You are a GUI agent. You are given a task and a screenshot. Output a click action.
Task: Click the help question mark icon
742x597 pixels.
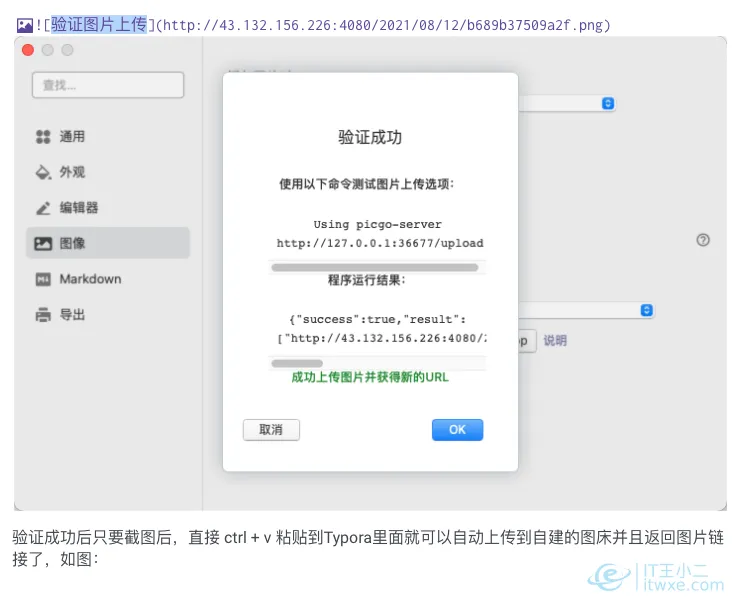703,240
